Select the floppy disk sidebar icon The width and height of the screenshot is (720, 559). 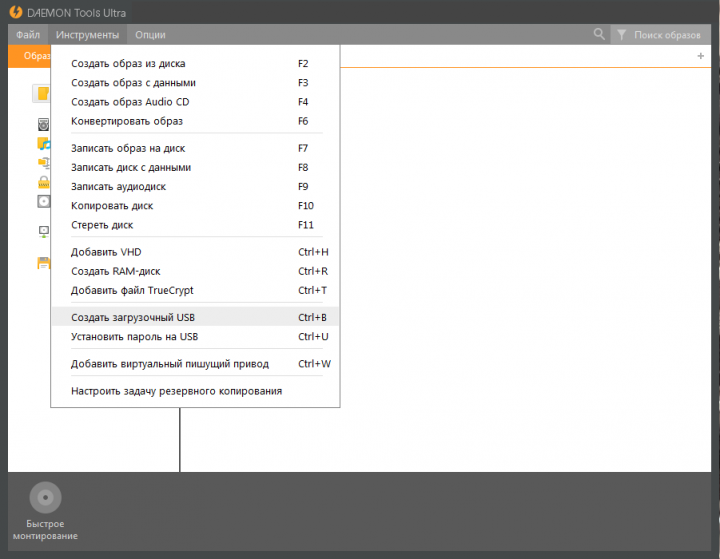[x=44, y=263]
